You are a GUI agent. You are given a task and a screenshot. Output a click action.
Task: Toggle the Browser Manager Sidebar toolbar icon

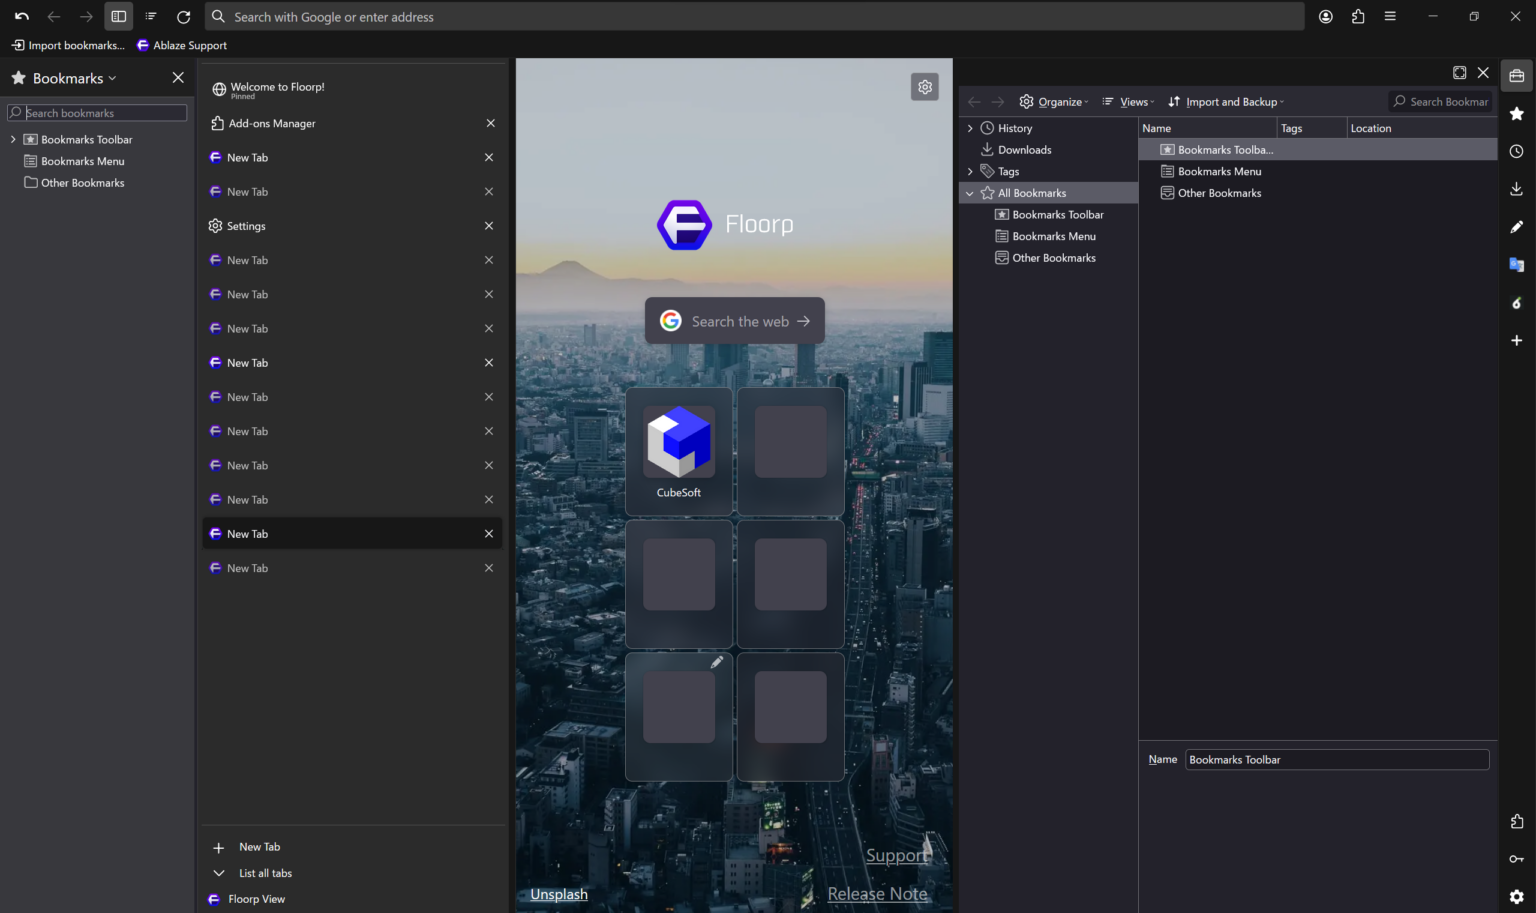tap(118, 16)
